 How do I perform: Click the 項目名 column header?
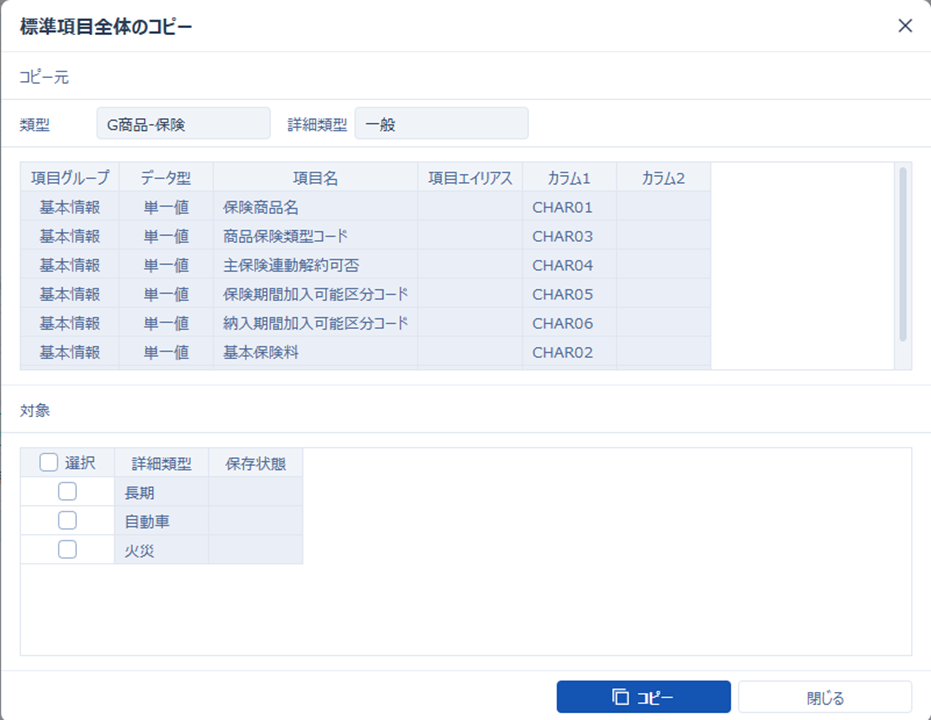[x=315, y=178]
